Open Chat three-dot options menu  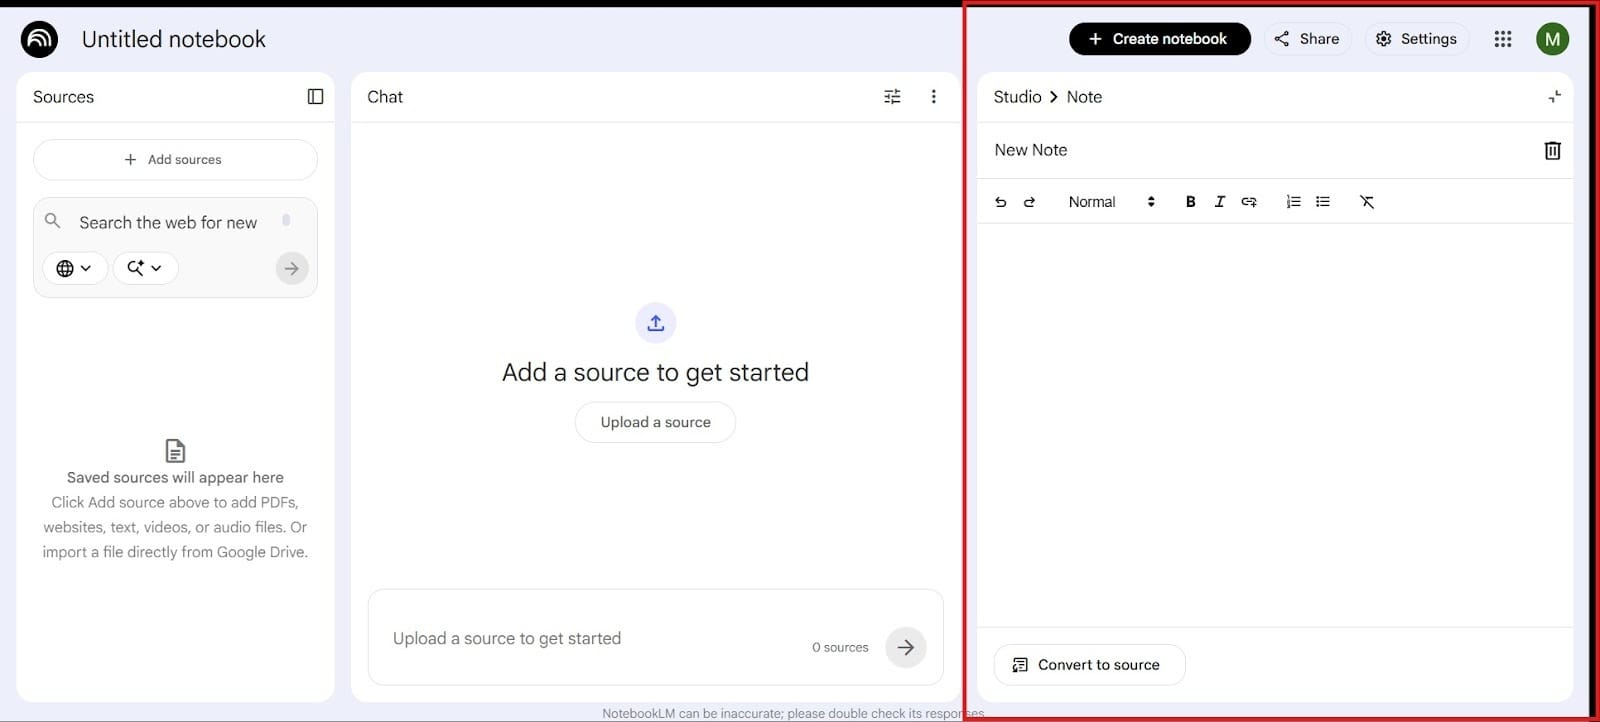click(934, 97)
